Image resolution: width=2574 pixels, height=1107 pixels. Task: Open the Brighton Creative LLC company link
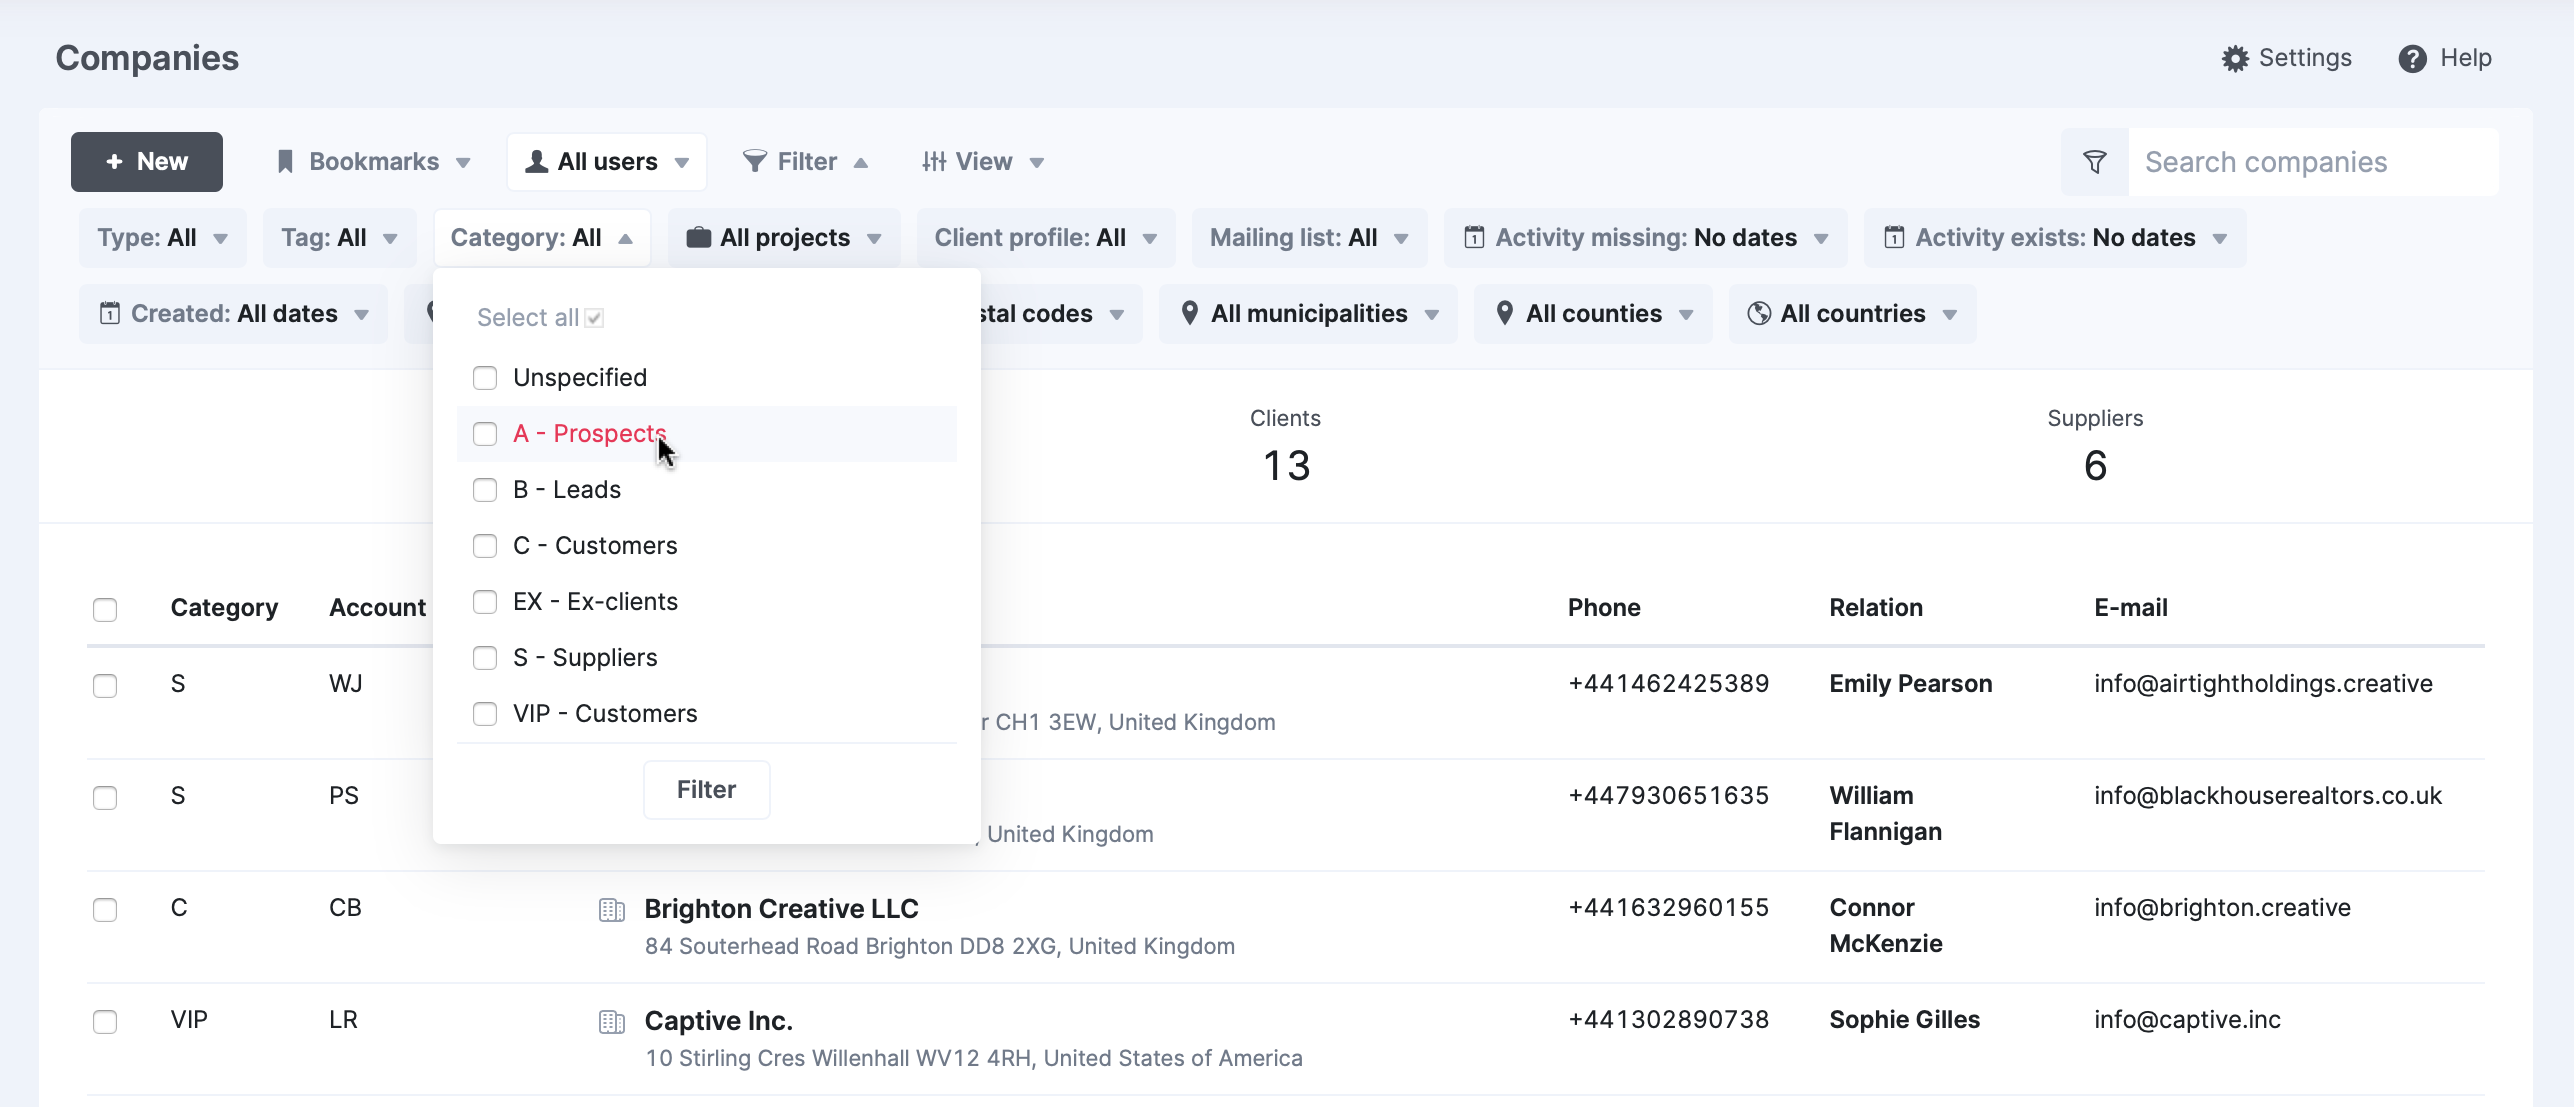pyautogui.click(x=781, y=909)
